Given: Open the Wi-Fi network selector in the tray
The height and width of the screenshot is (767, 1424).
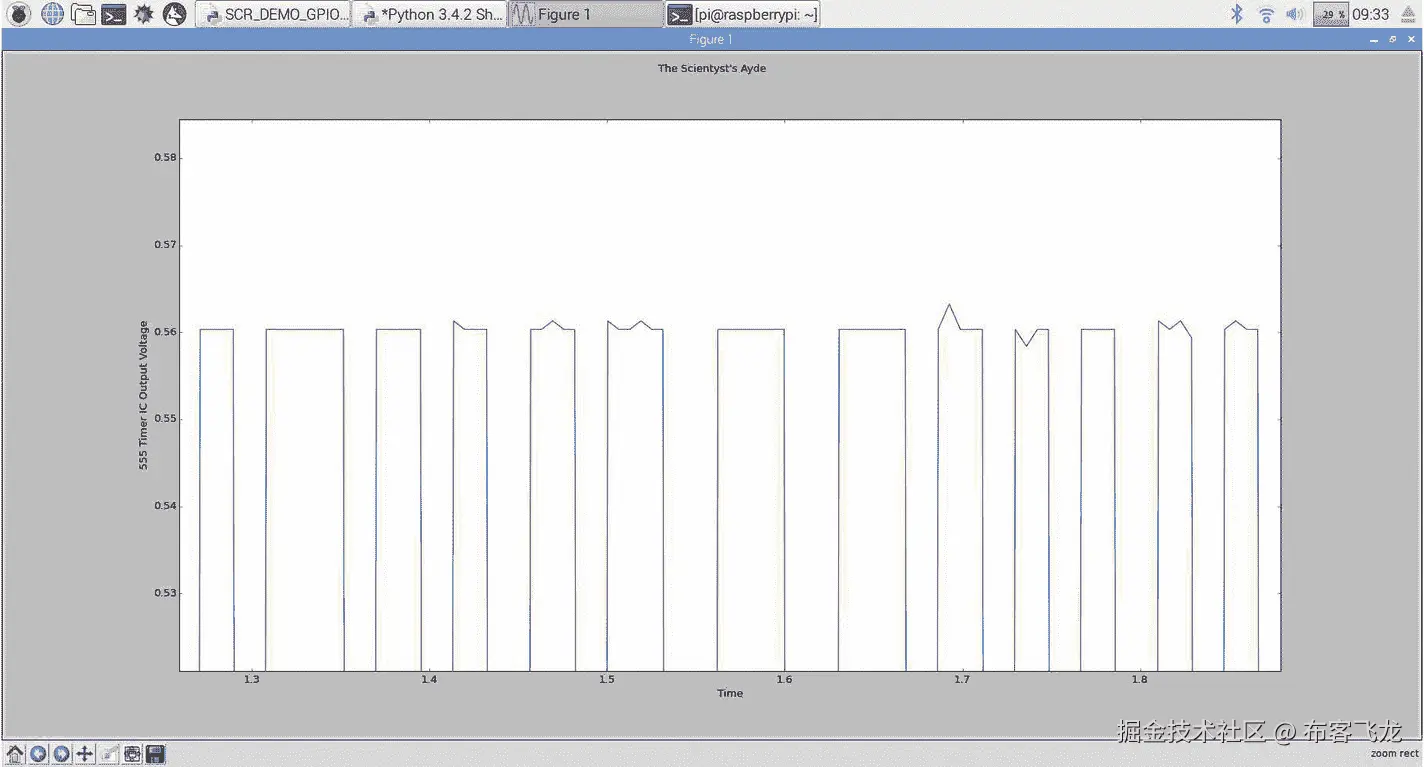Looking at the screenshot, I should (1266, 14).
